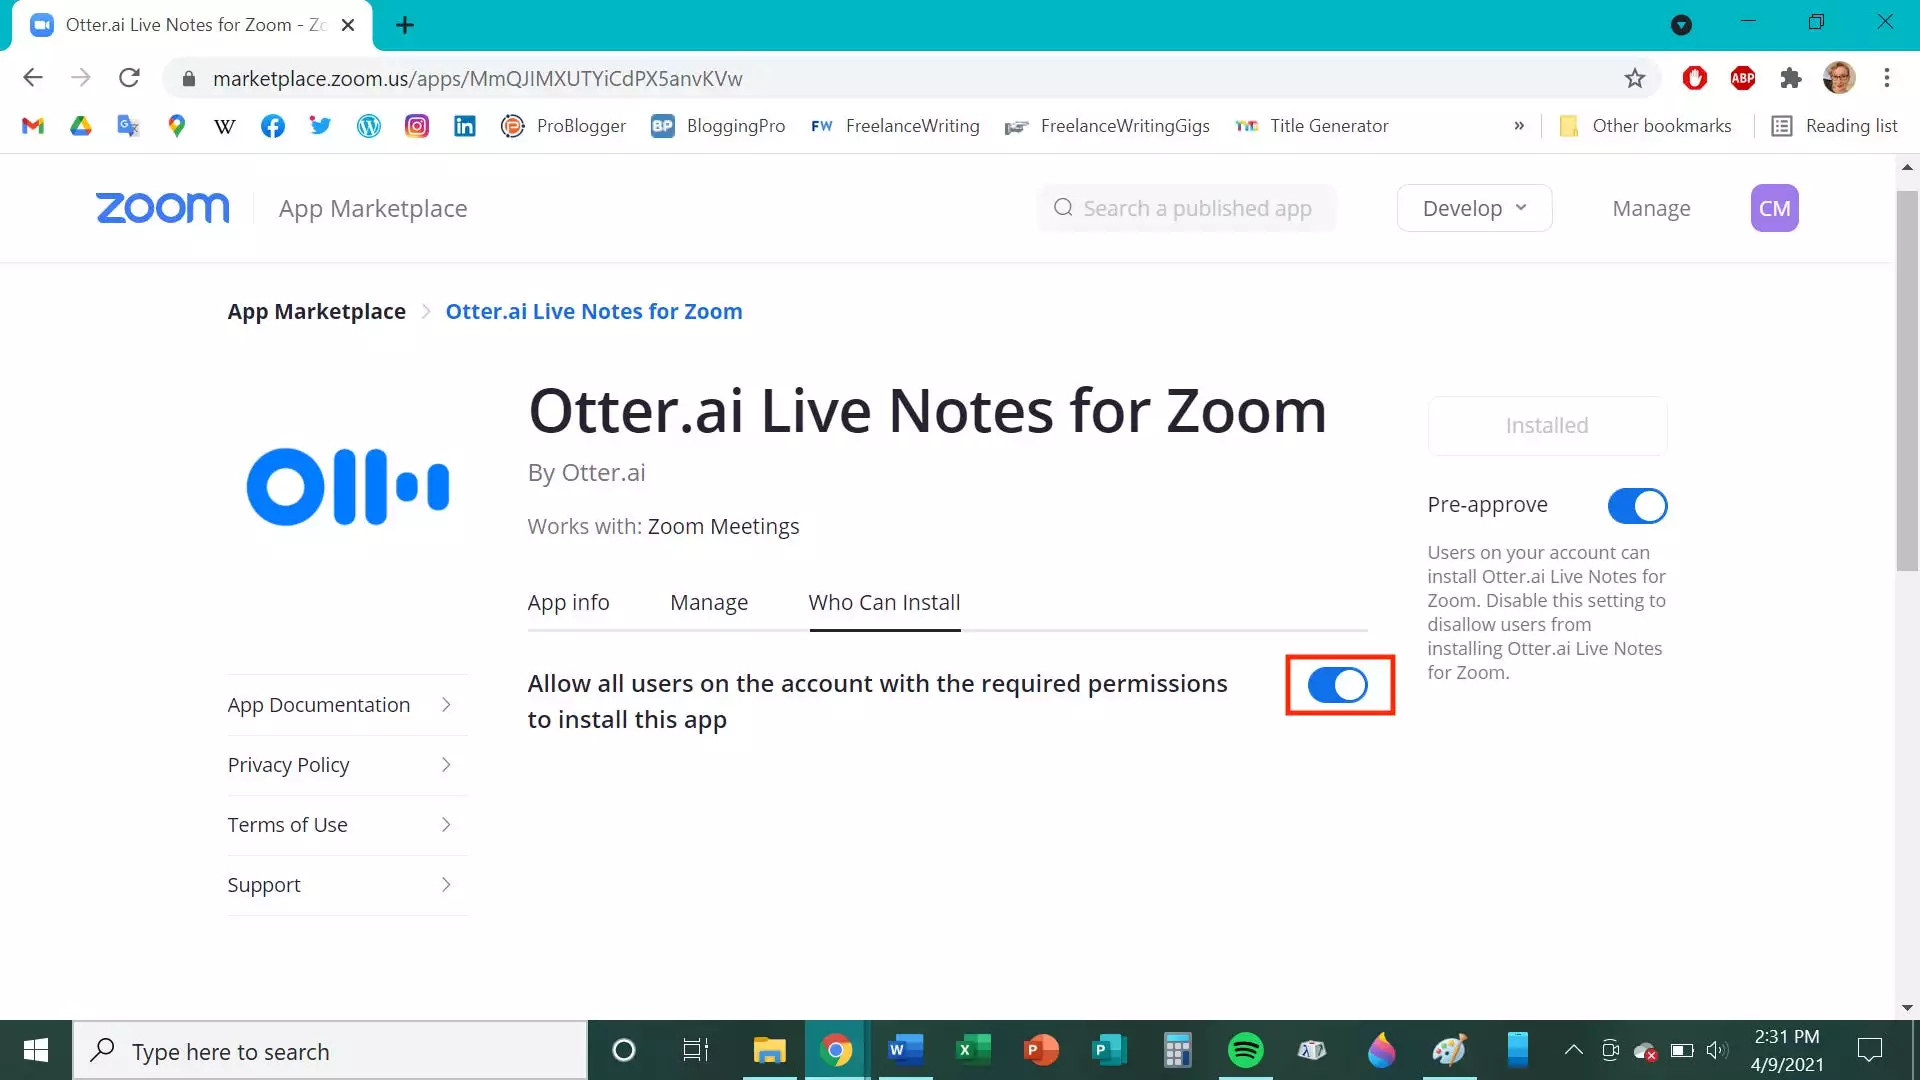Switch to the App info tab
Viewport: 1920px width, 1080px height.
click(568, 602)
